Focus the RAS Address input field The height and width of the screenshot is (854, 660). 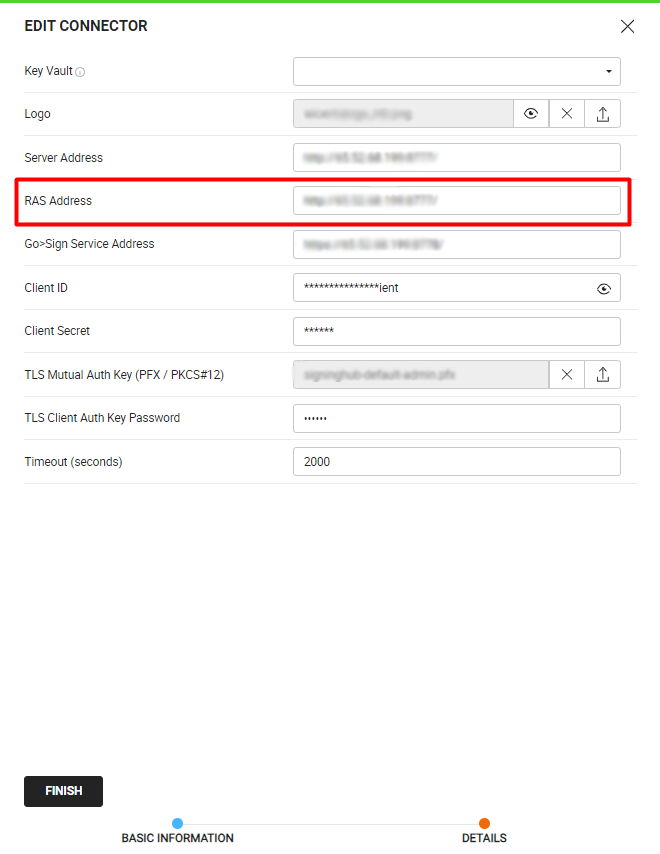tap(456, 201)
